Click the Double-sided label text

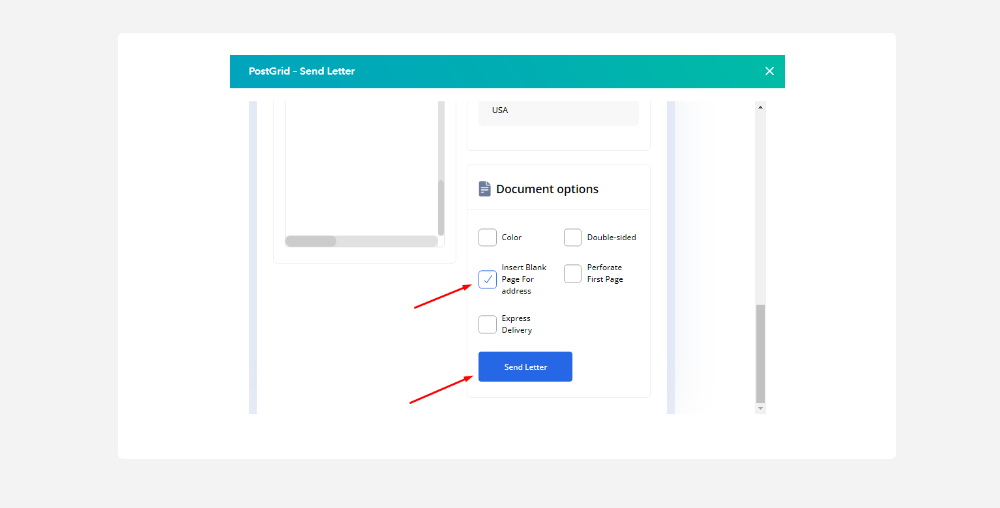coord(611,238)
